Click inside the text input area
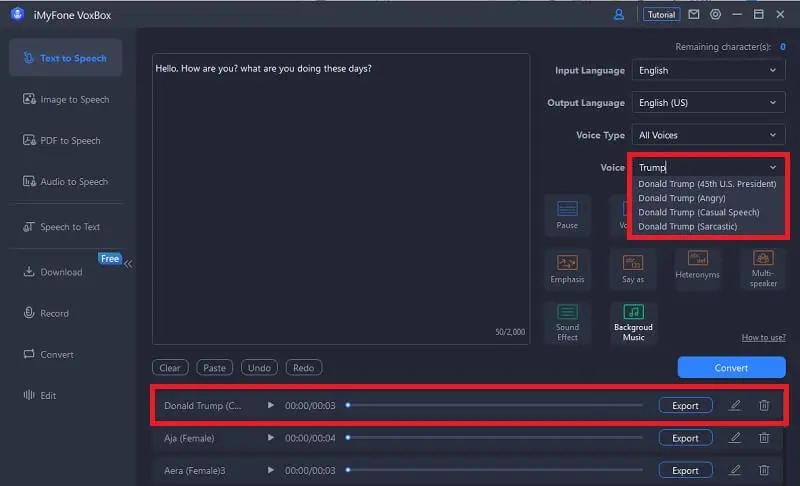Screen dimensions: 800x486 point(341,199)
